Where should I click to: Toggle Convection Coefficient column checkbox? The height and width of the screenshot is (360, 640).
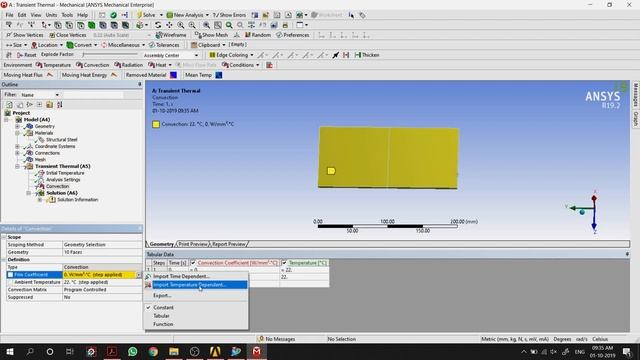(193, 263)
